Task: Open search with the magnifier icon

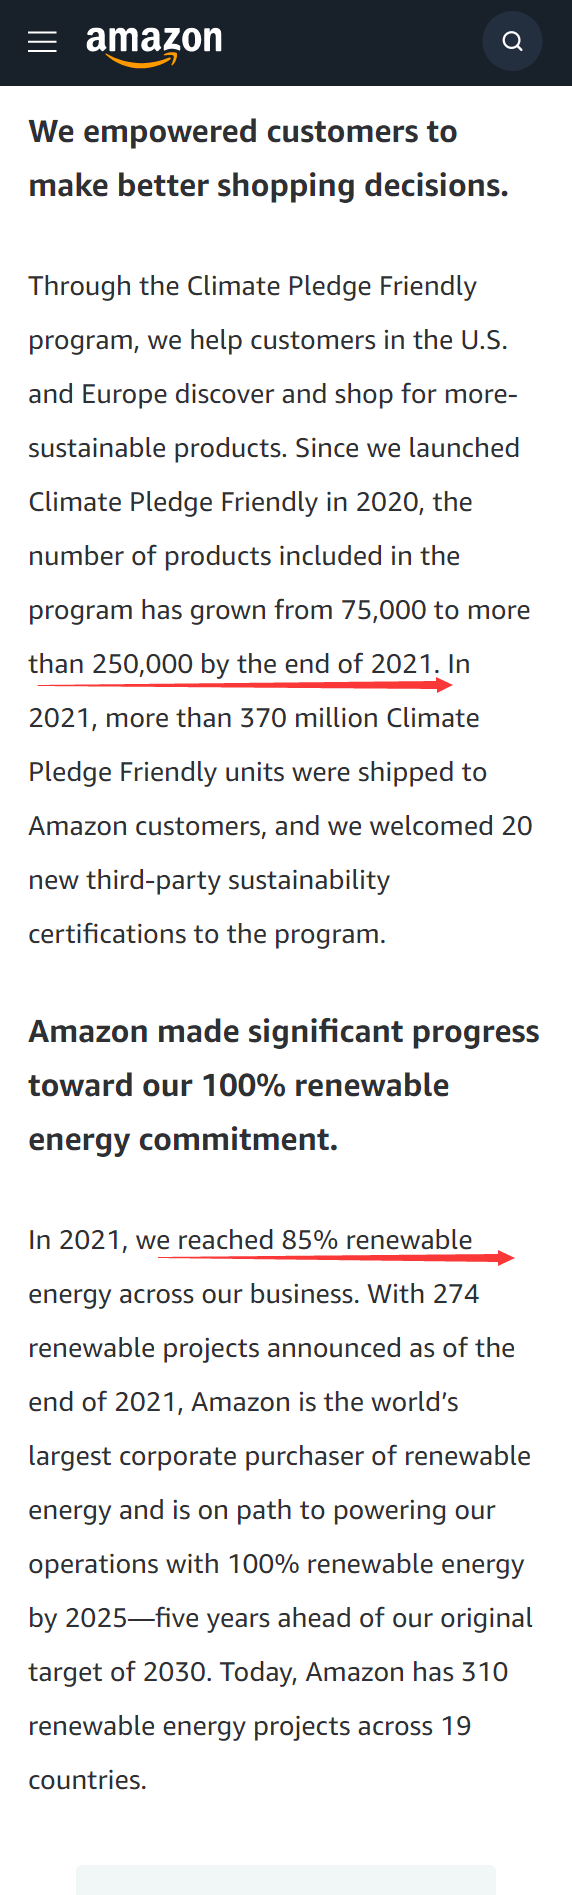Action: click(x=512, y=41)
